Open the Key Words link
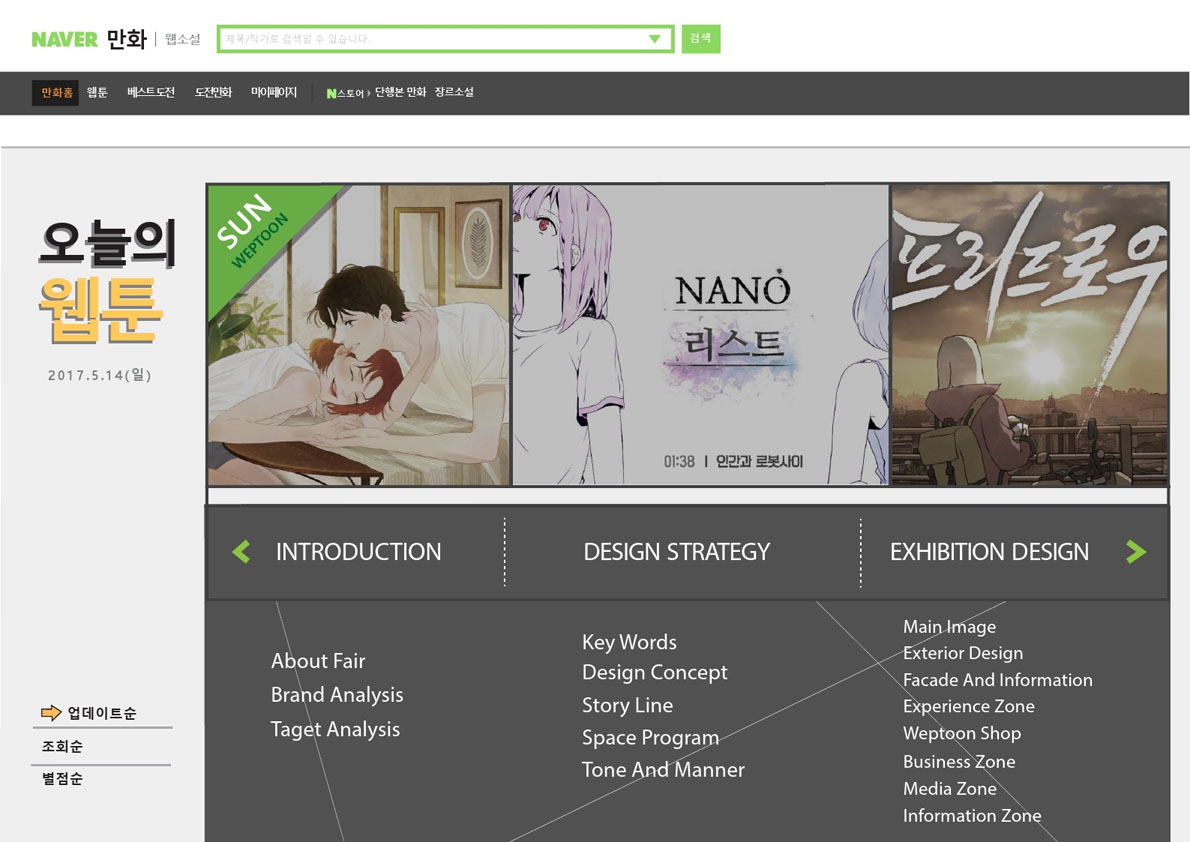1190x842 pixels. tap(629, 642)
